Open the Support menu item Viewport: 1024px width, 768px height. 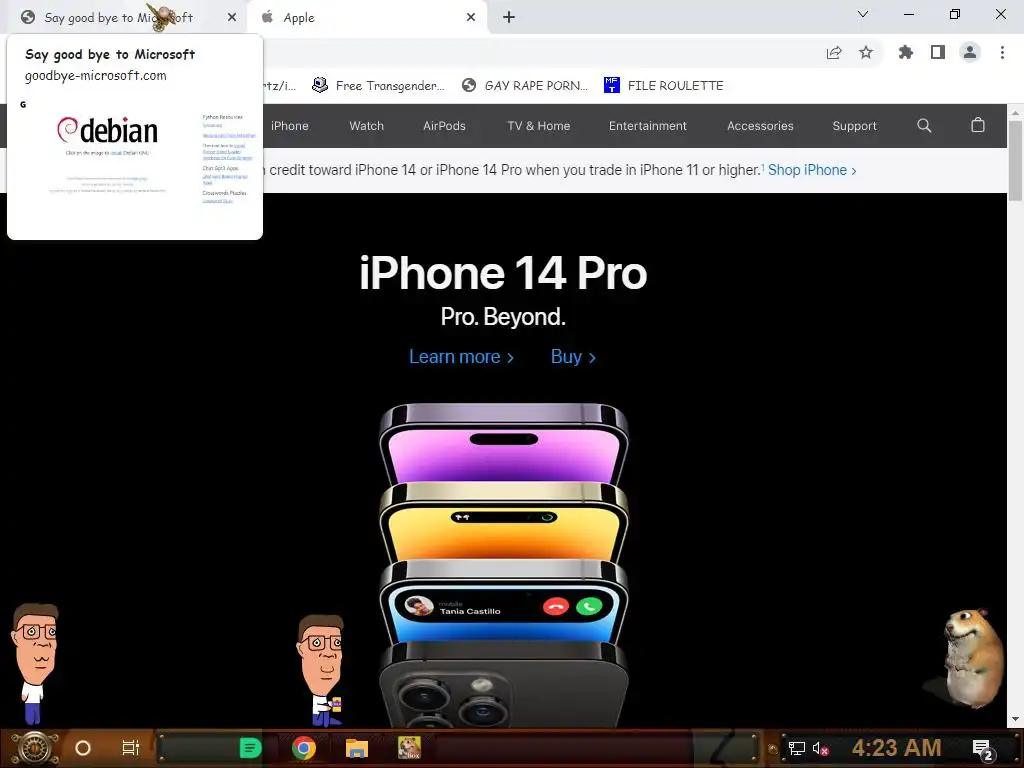[854, 126]
